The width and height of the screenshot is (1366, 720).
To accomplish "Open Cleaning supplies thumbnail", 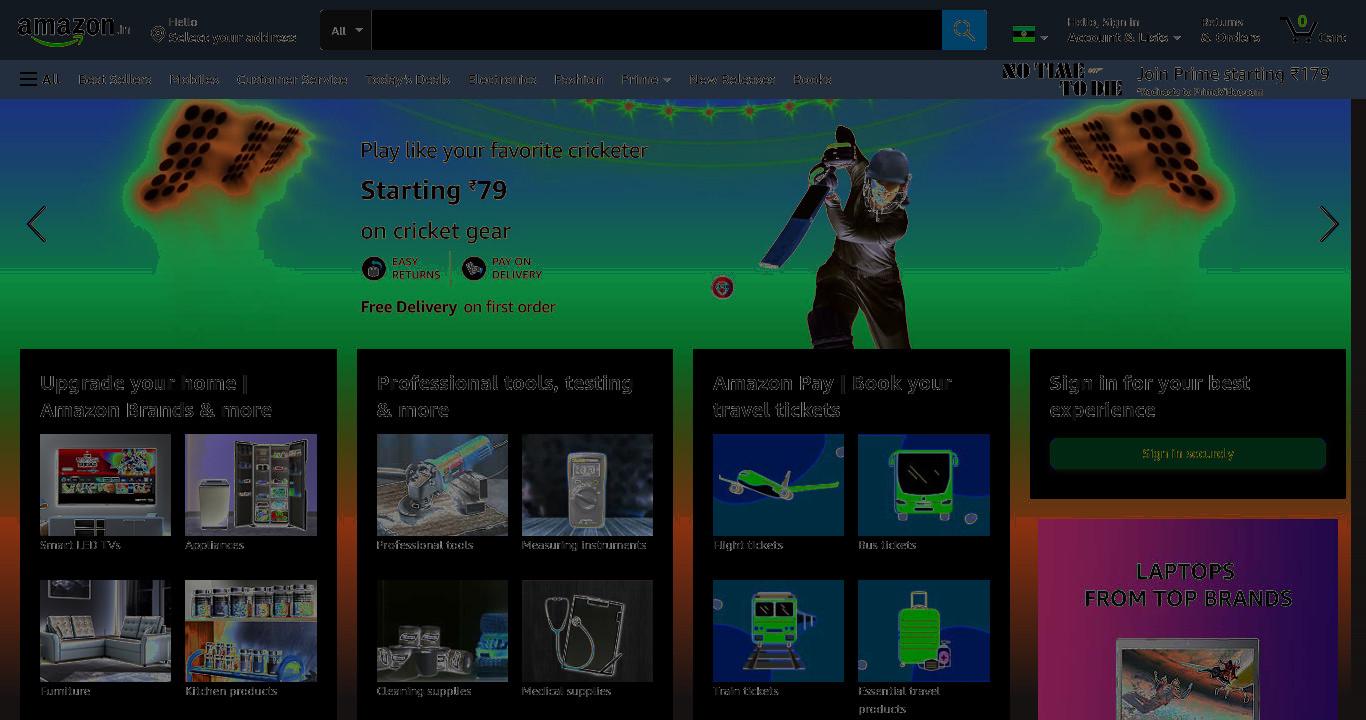I will pos(442,631).
